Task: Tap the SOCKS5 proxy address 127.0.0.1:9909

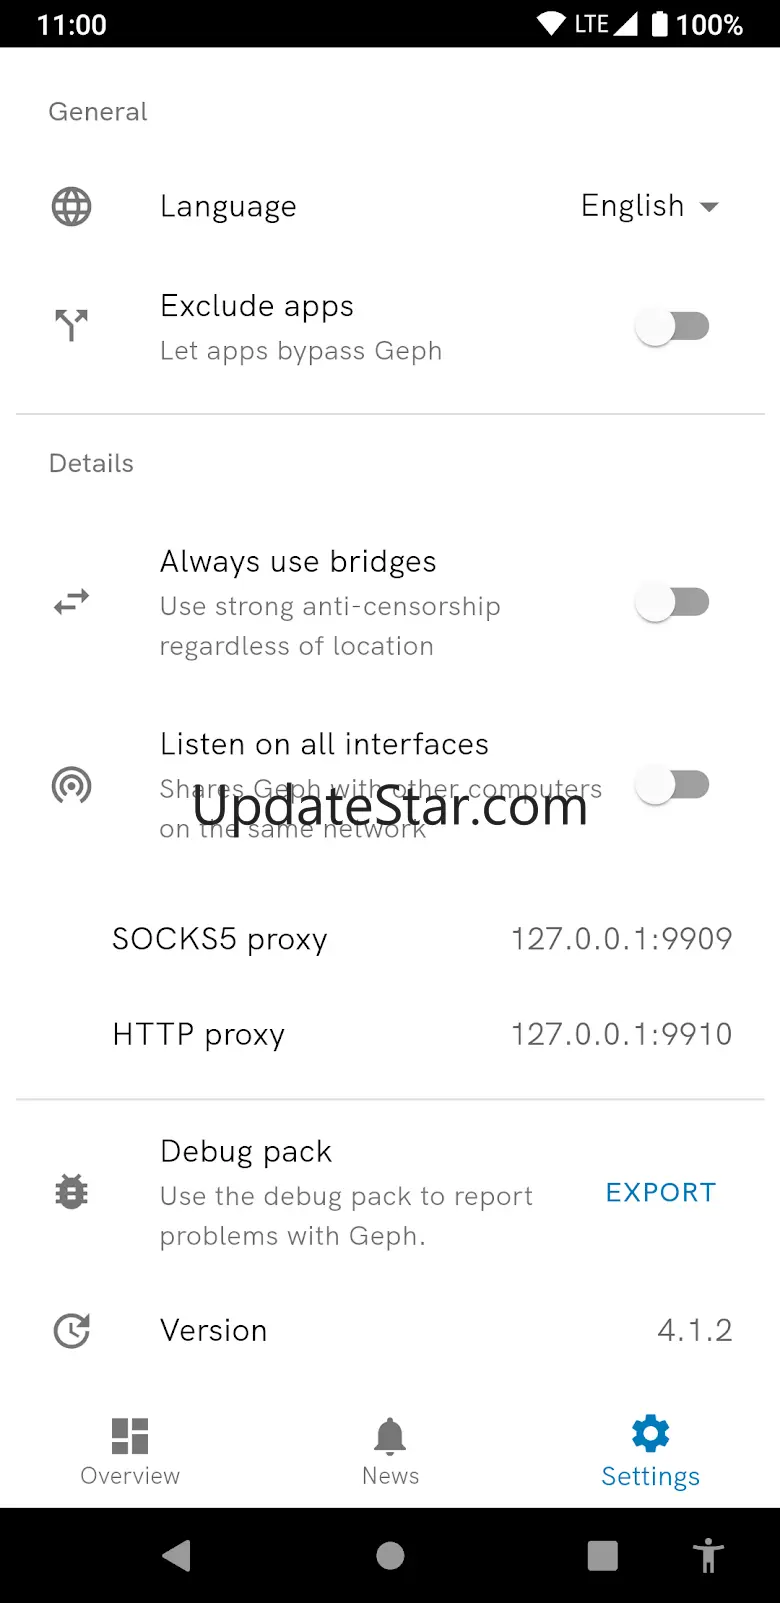Action: (621, 938)
